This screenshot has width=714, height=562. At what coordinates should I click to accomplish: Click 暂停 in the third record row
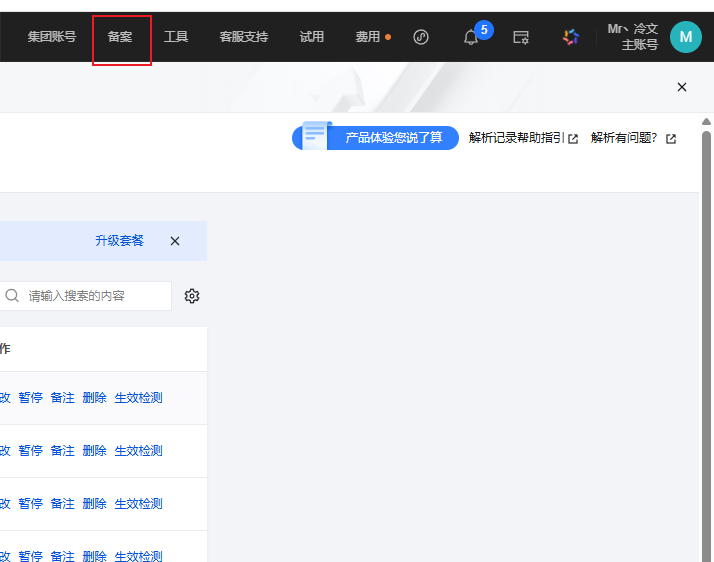[31, 503]
